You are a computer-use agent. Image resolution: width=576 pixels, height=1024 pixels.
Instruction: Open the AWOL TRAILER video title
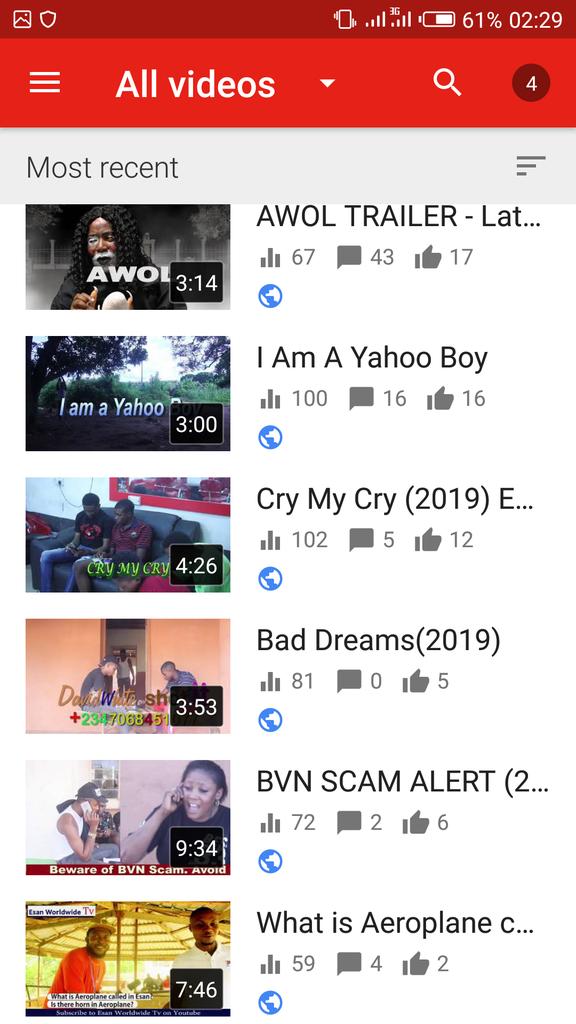pyautogui.click(x=399, y=217)
